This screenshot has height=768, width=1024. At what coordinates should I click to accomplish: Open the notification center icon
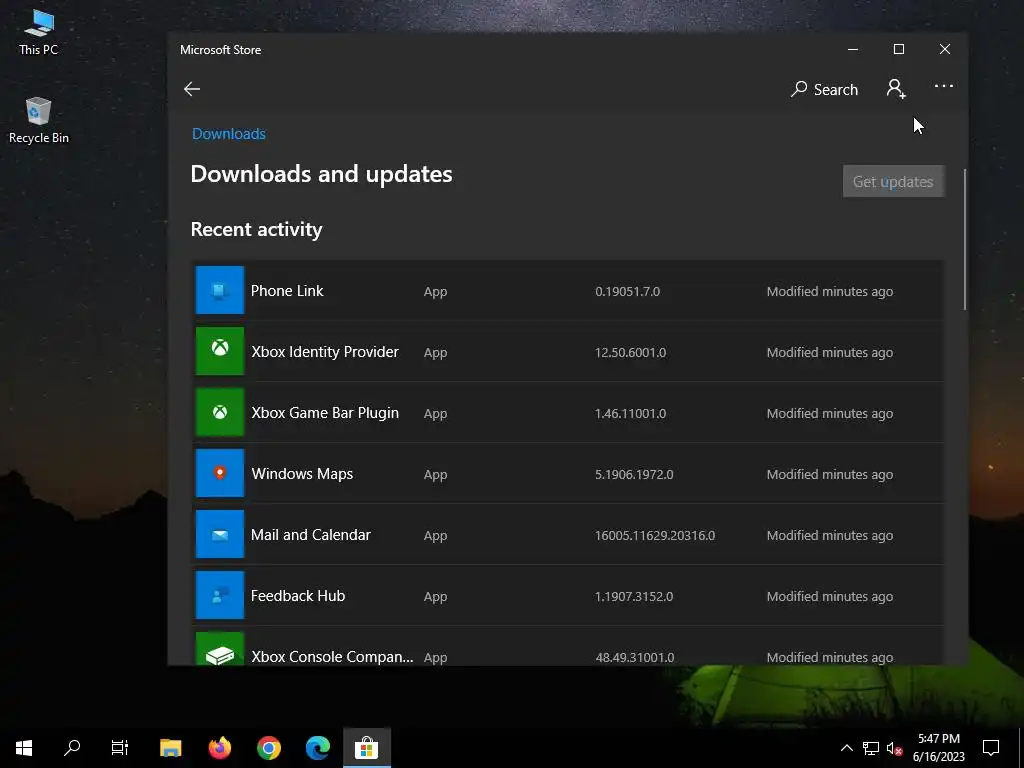(991, 748)
